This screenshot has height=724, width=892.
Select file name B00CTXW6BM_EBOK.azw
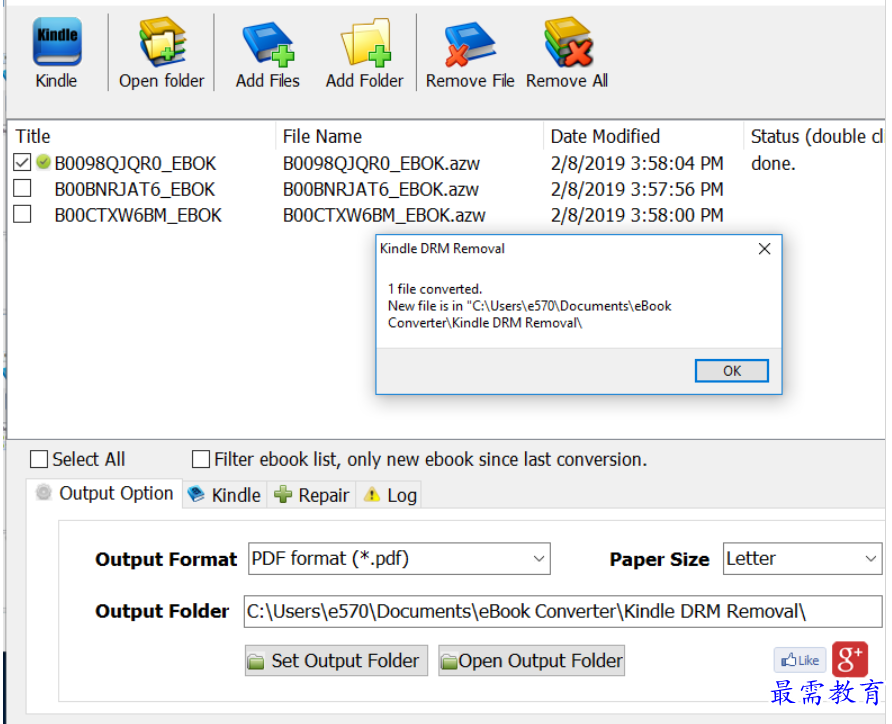click(384, 216)
